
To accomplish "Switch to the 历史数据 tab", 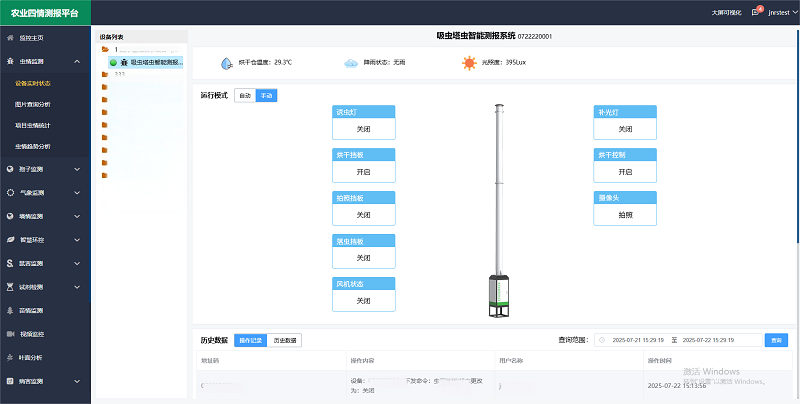I will (287, 340).
